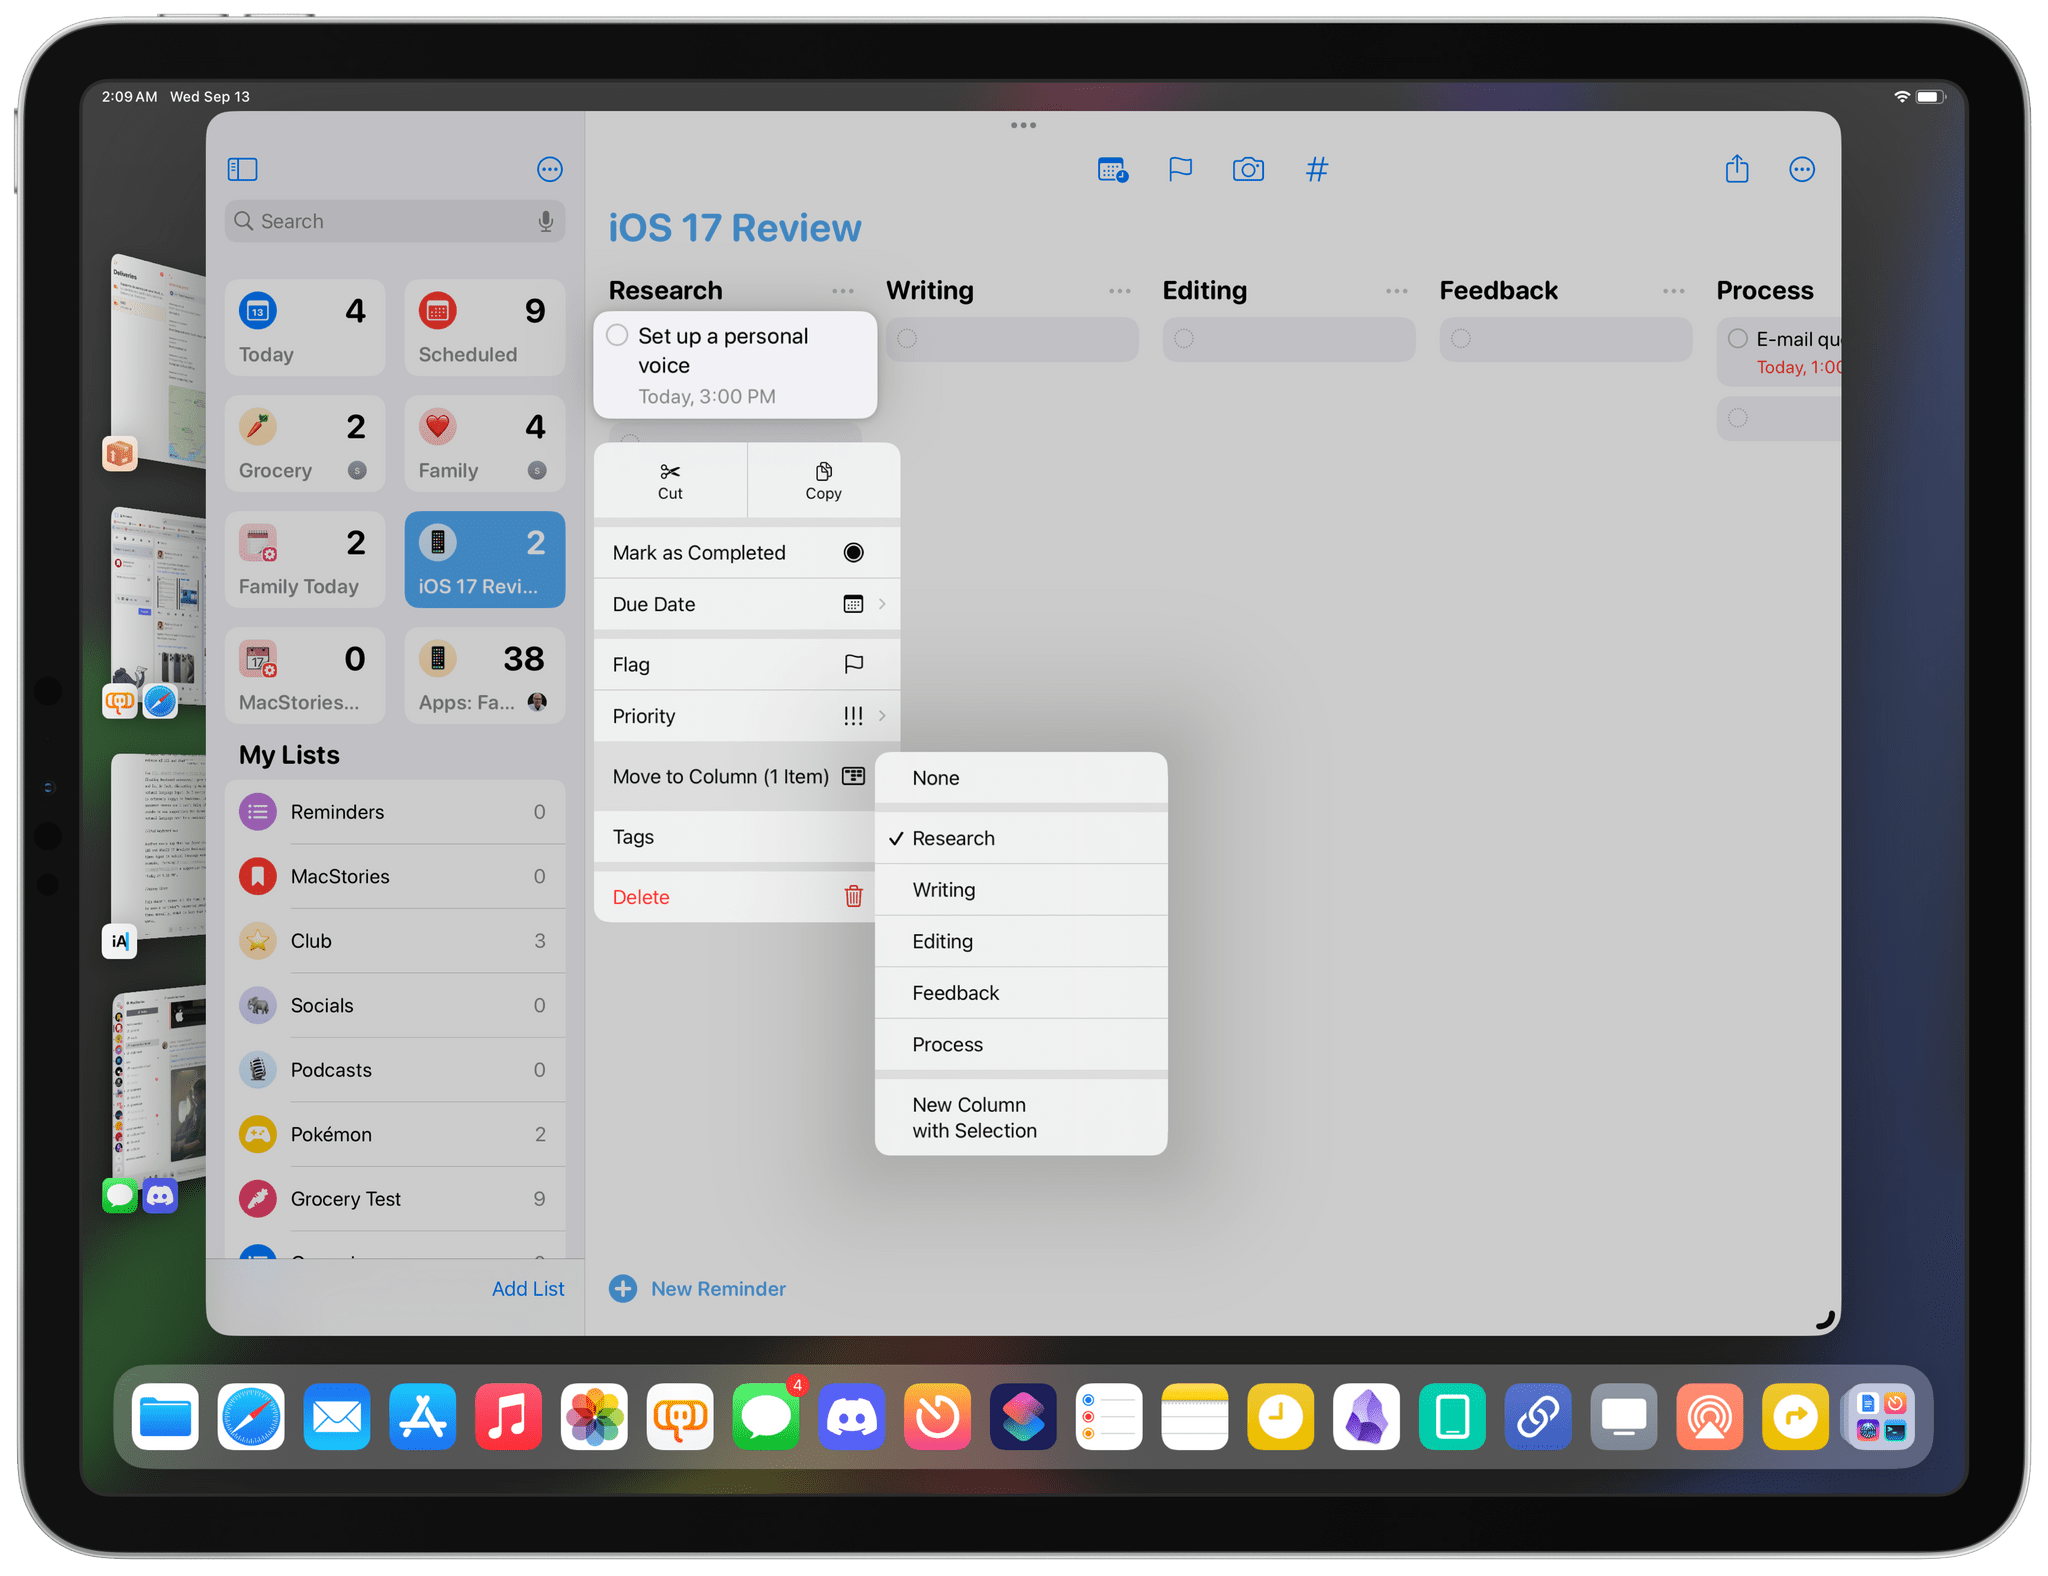Image resolution: width=2048 pixels, height=1576 pixels.
Task: Open window multitasking three-dot control
Action: click(x=1023, y=125)
